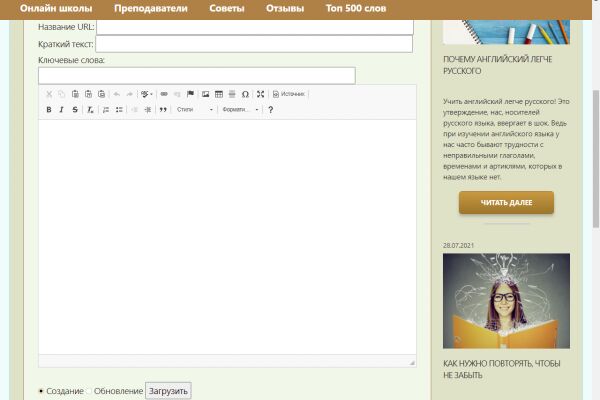The height and width of the screenshot is (400, 600).
Task: Click the Название URL input field
Action: [x=255, y=27]
